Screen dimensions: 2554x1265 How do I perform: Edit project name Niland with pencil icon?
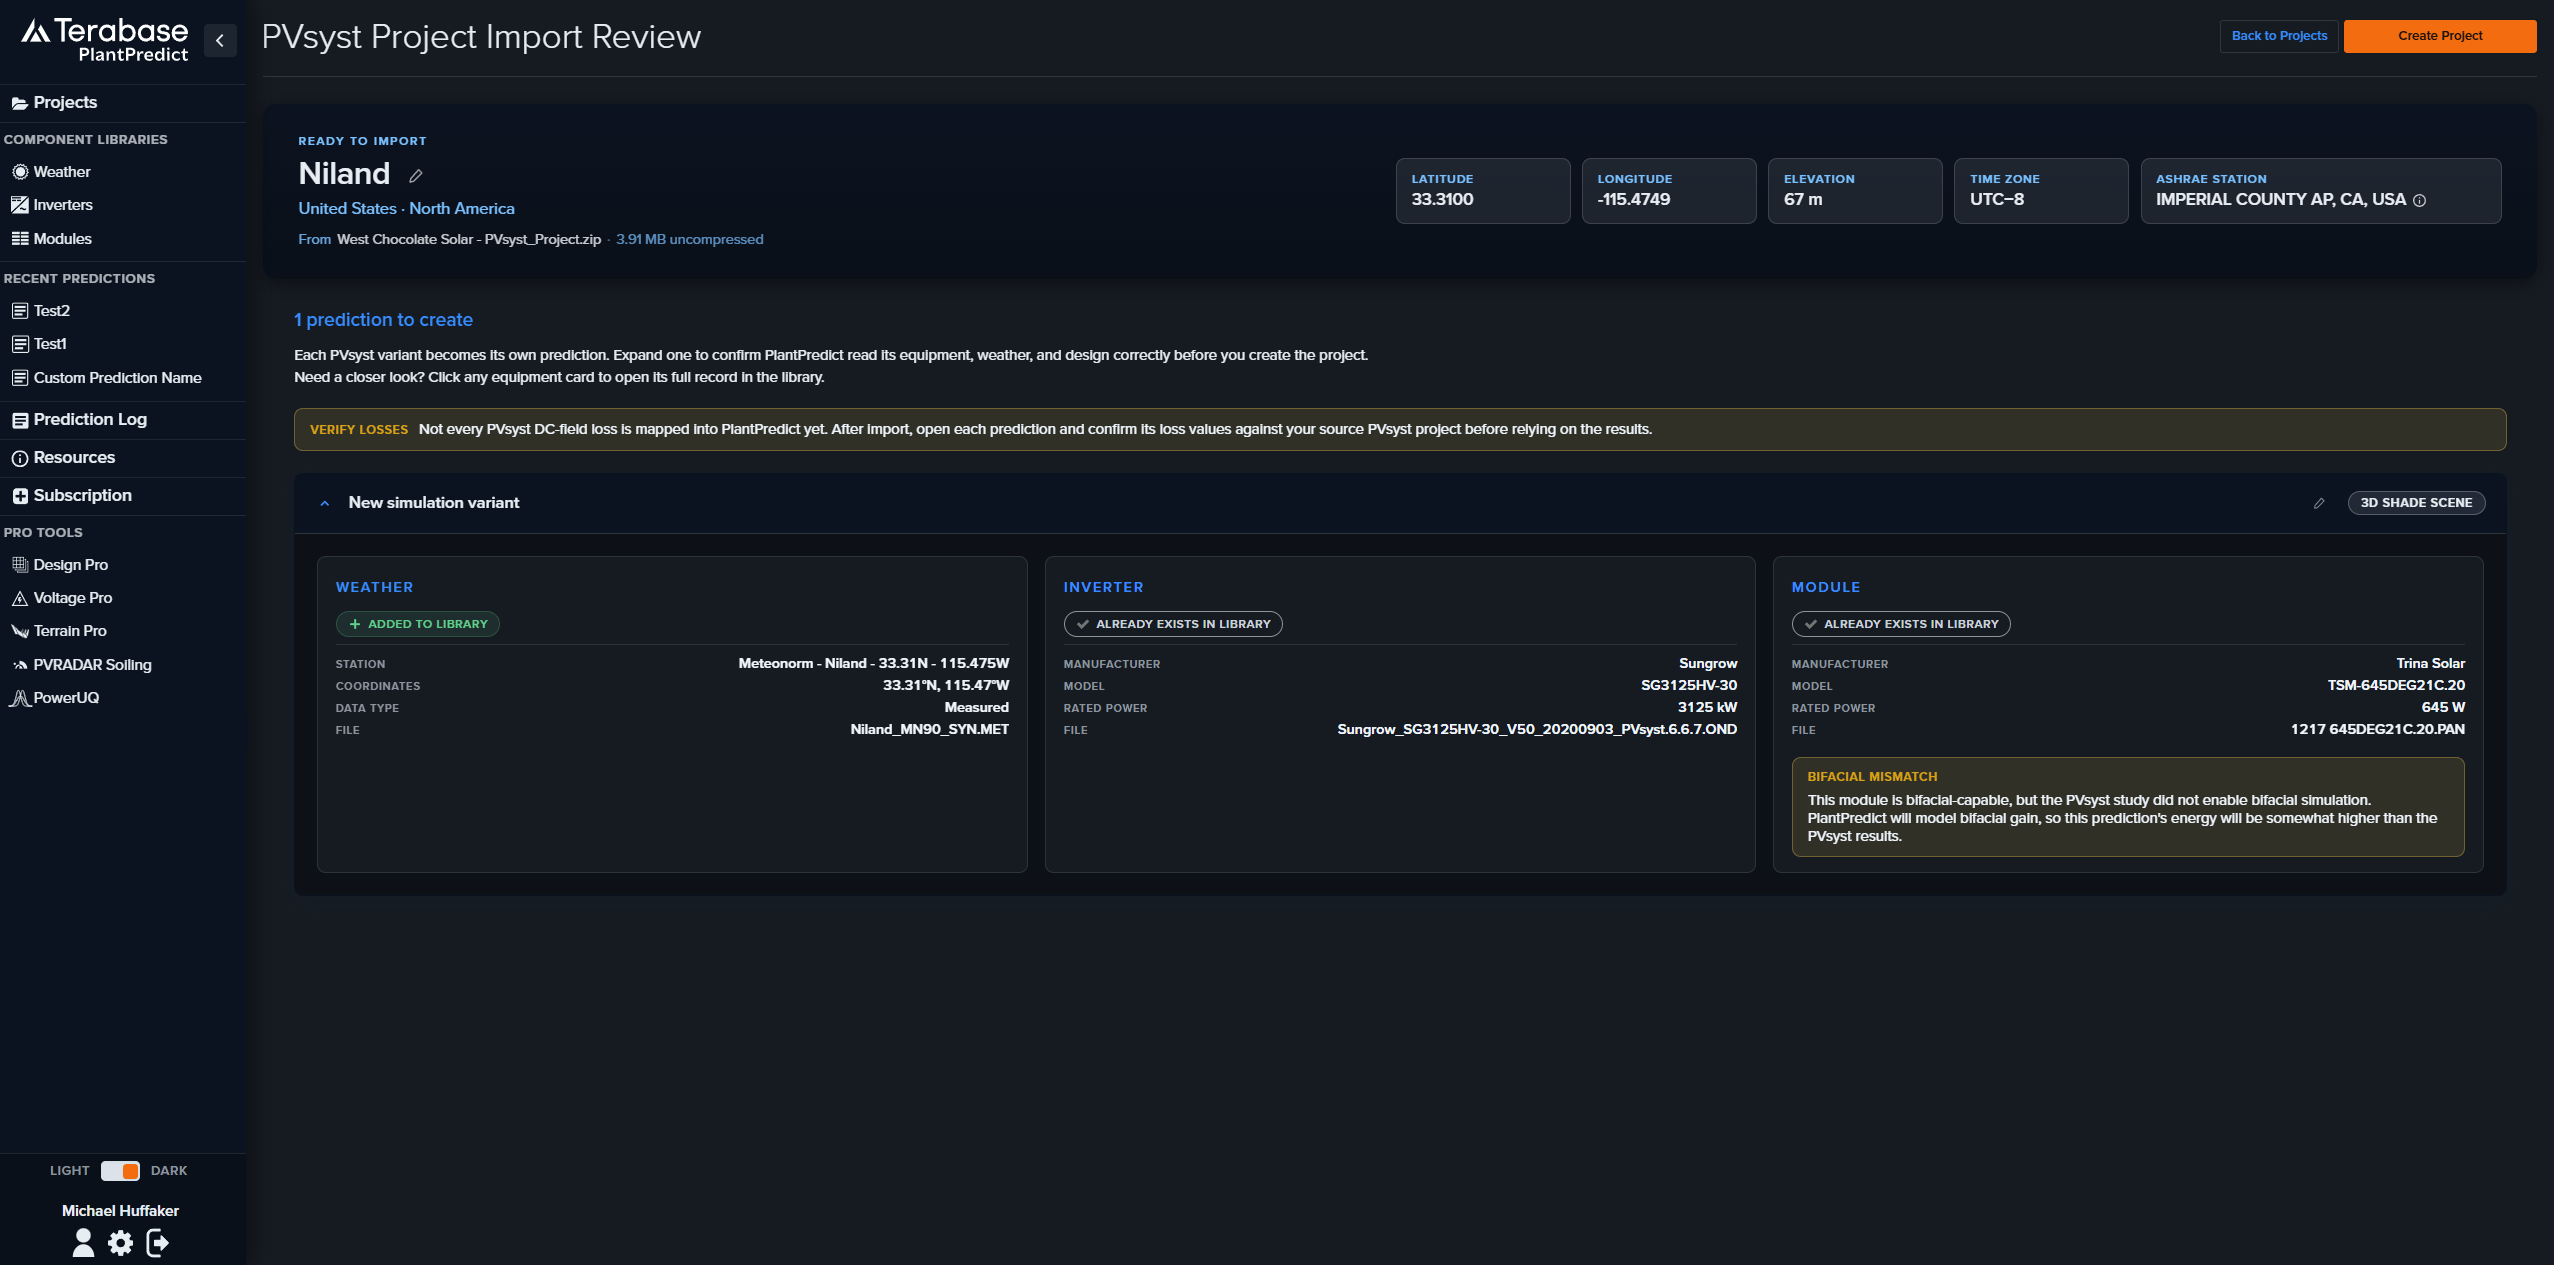[x=416, y=176]
